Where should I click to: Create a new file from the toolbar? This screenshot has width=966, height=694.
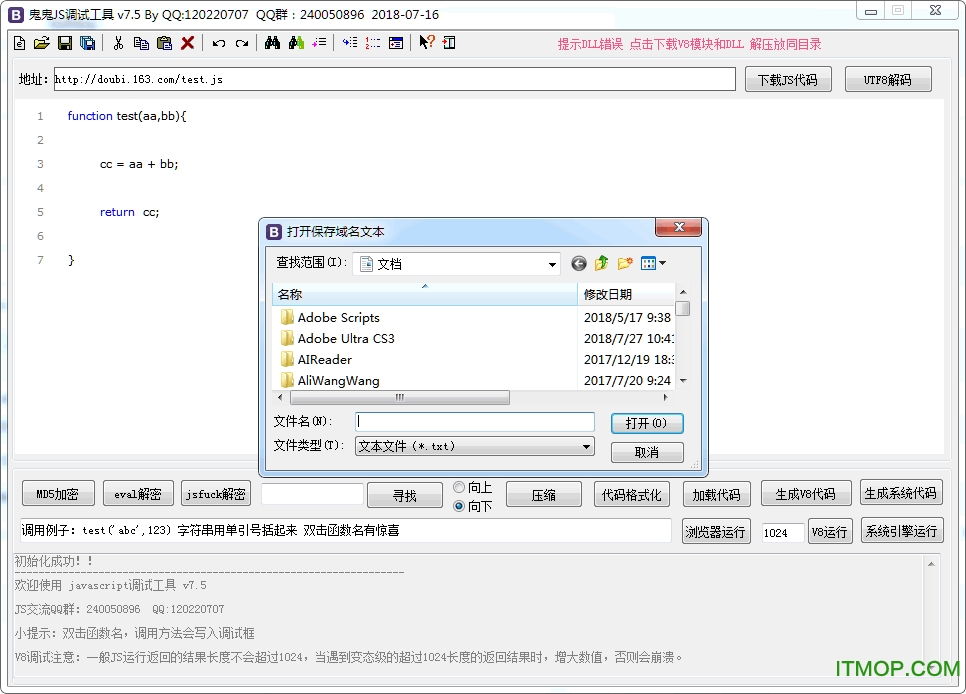point(20,43)
